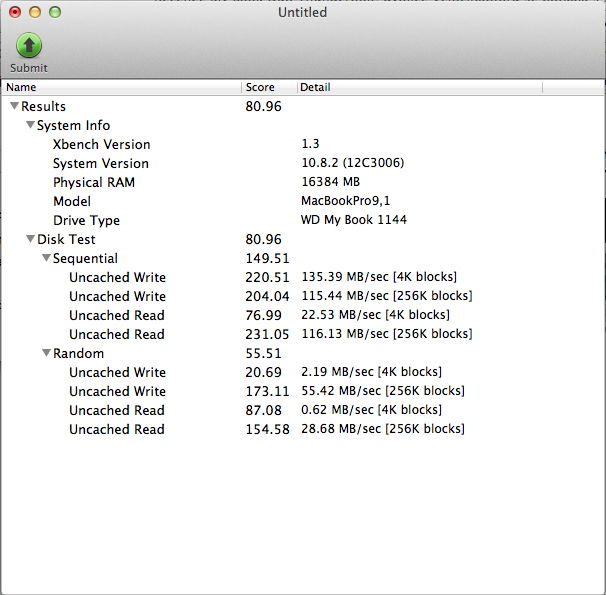Click the Untitled window title

point(303,12)
